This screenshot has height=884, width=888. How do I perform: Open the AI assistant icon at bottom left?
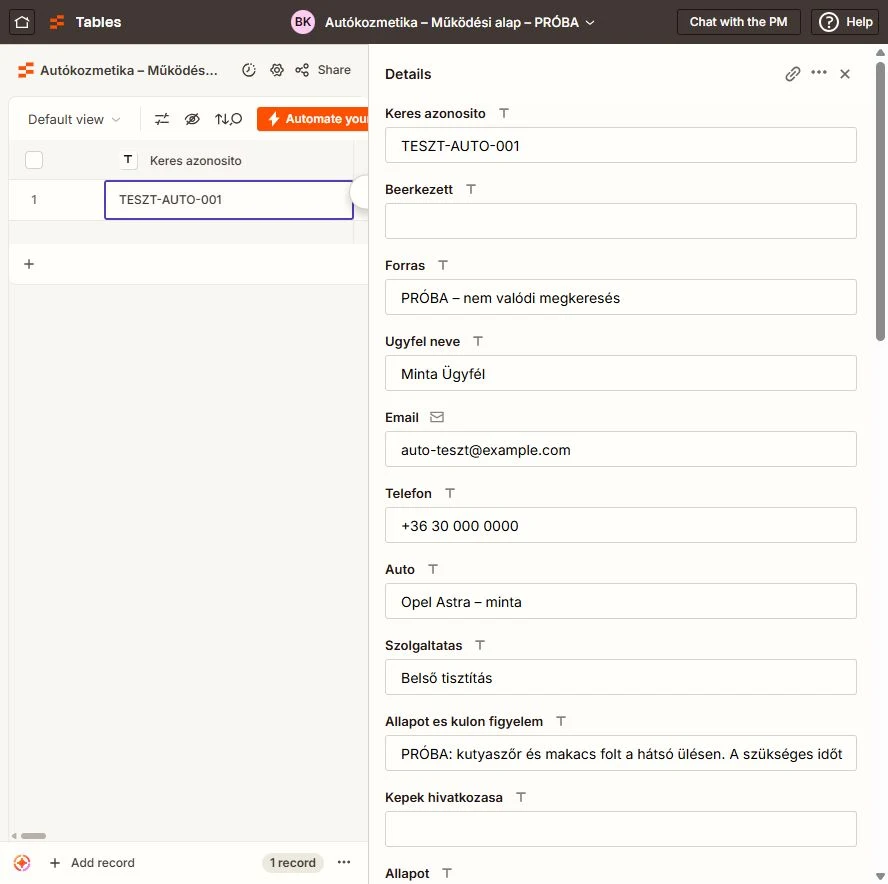point(22,862)
